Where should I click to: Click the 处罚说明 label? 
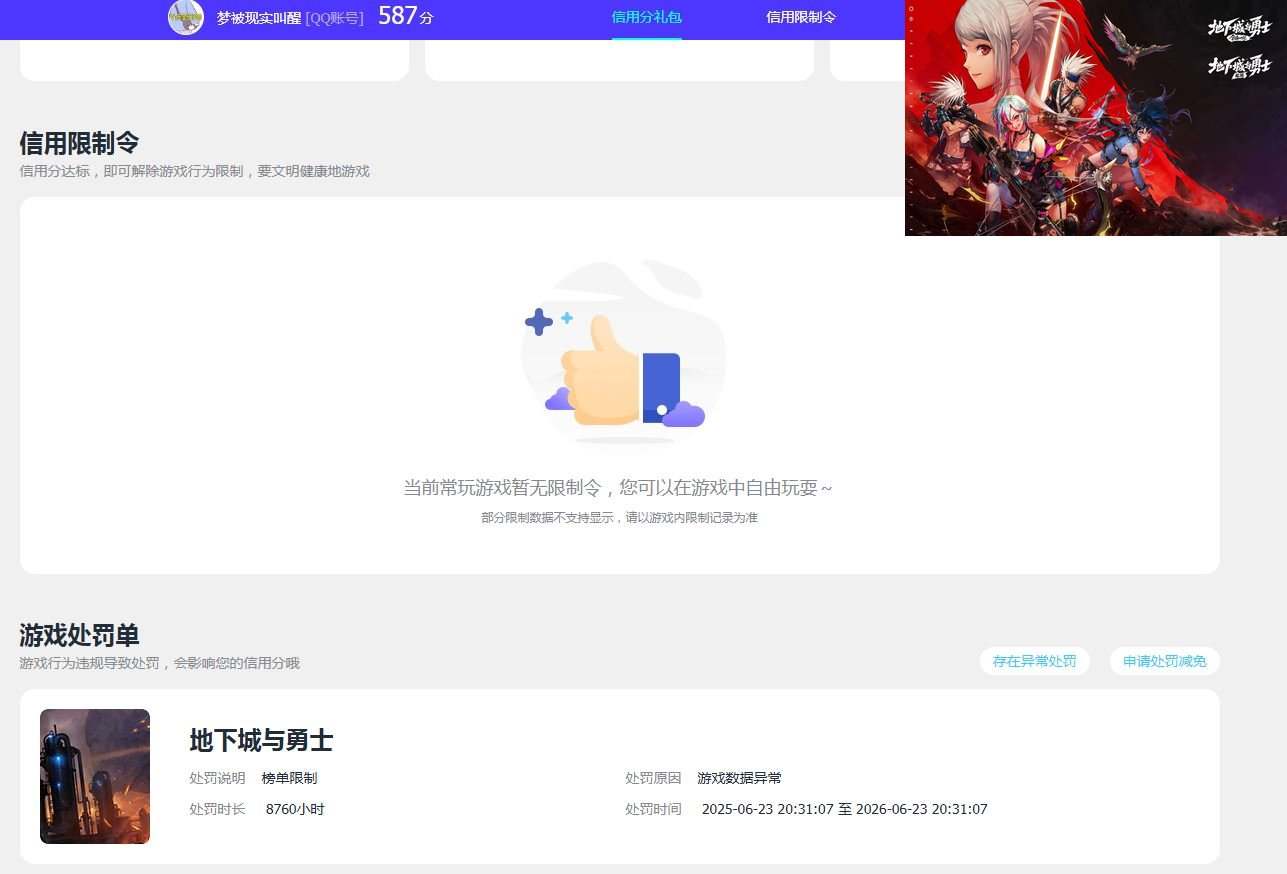(x=217, y=778)
